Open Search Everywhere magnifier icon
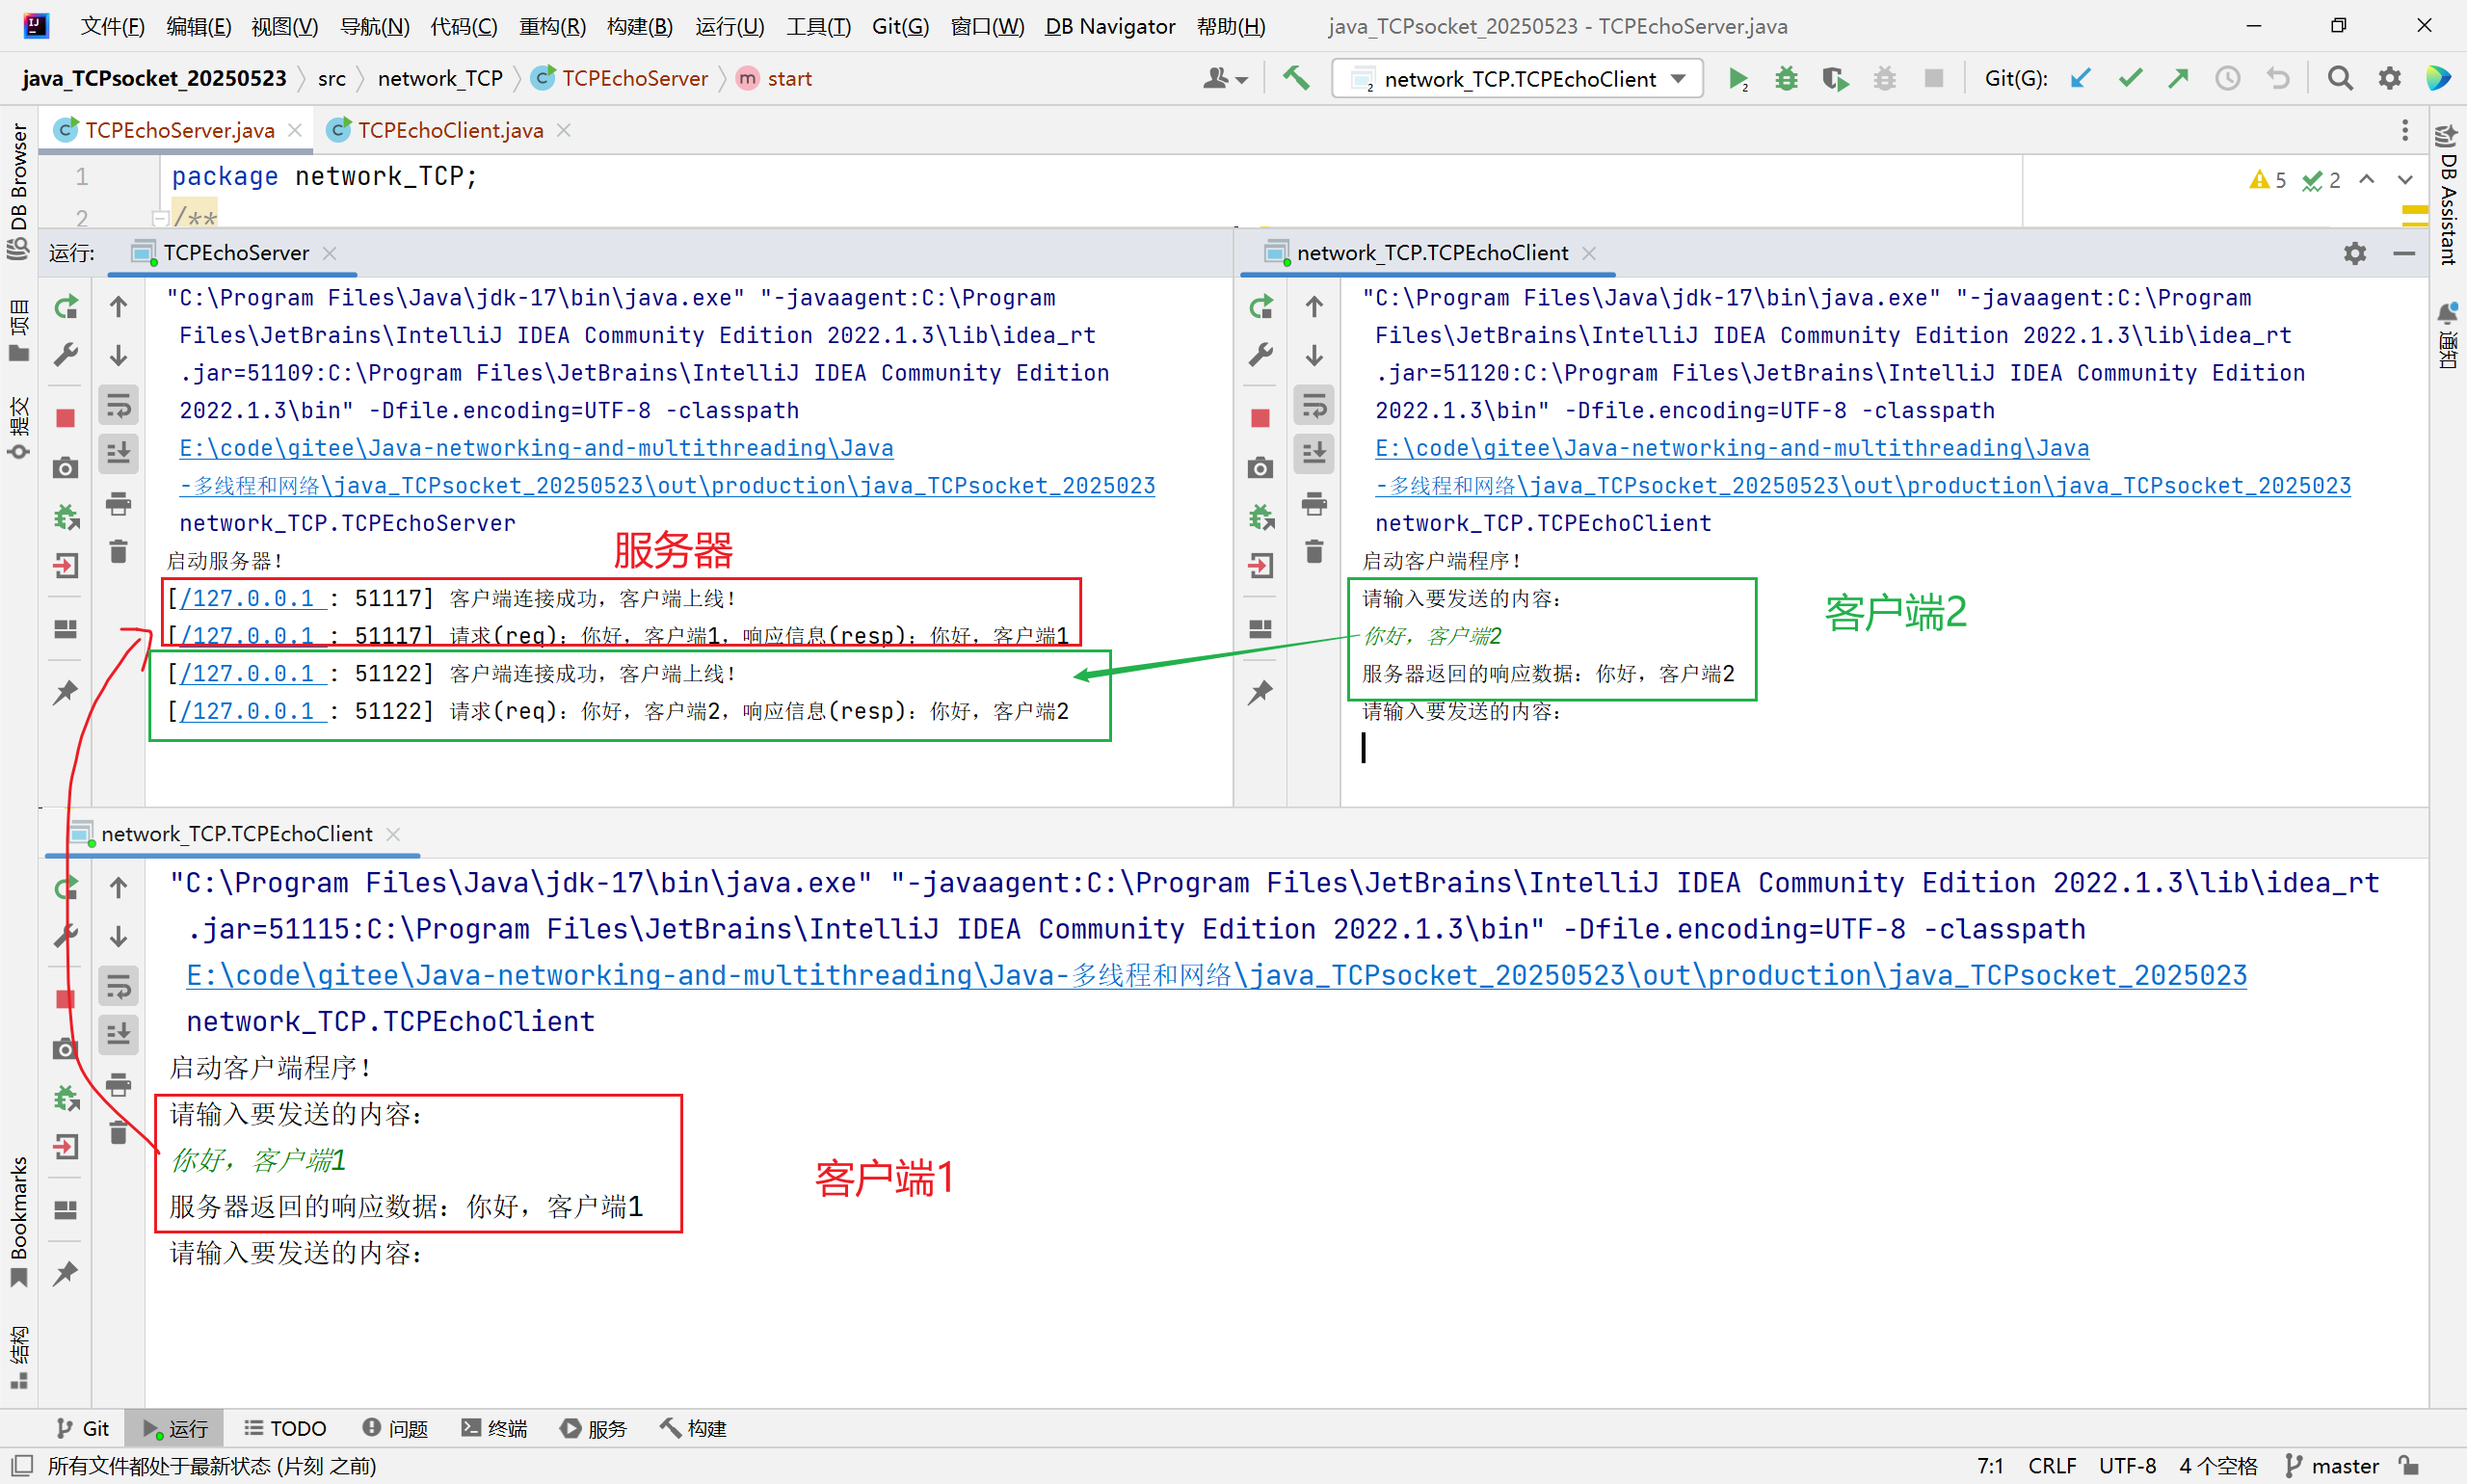 click(x=2340, y=78)
